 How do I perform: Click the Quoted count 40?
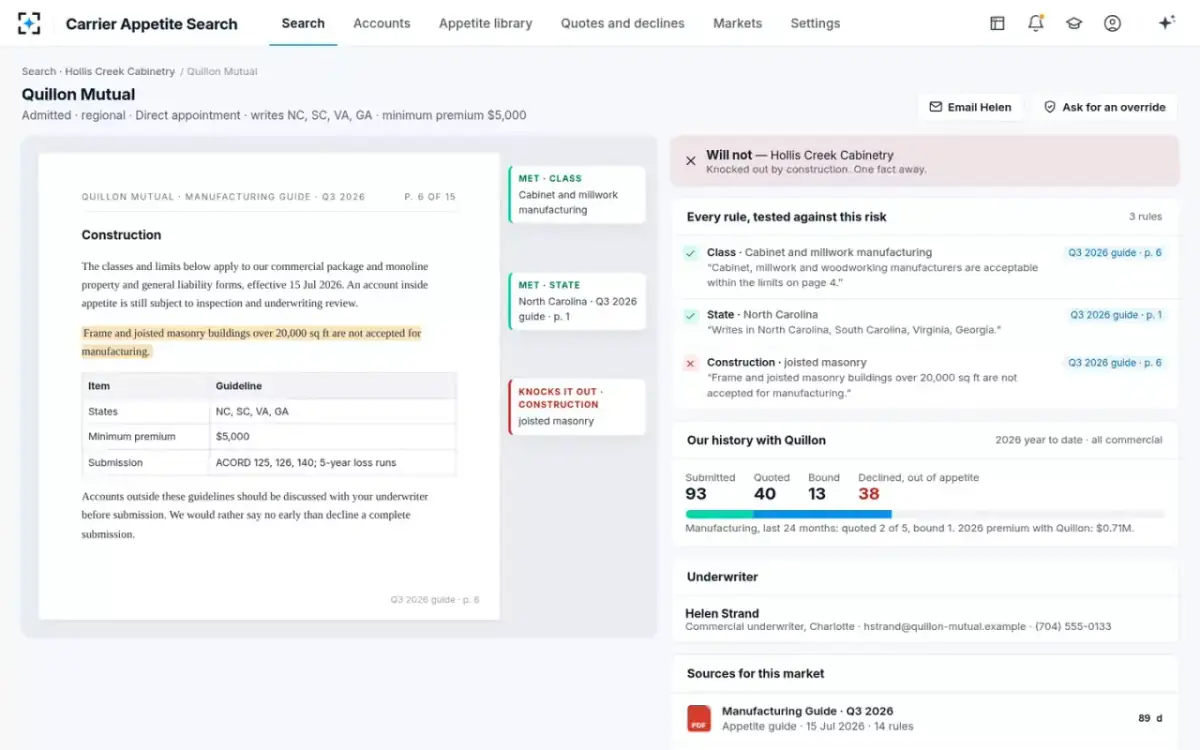tap(765, 494)
